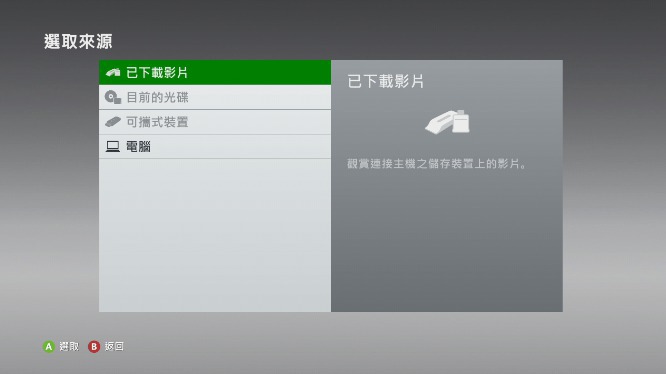Image resolution: width=666 pixels, height=374 pixels.
Task: Click the green A button icon
Action: (49, 347)
